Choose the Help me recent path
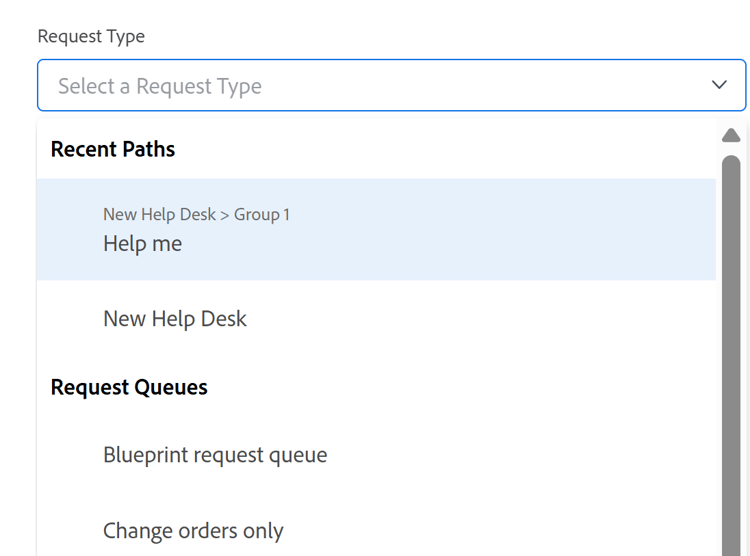The image size is (750, 556). coord(376,230)
